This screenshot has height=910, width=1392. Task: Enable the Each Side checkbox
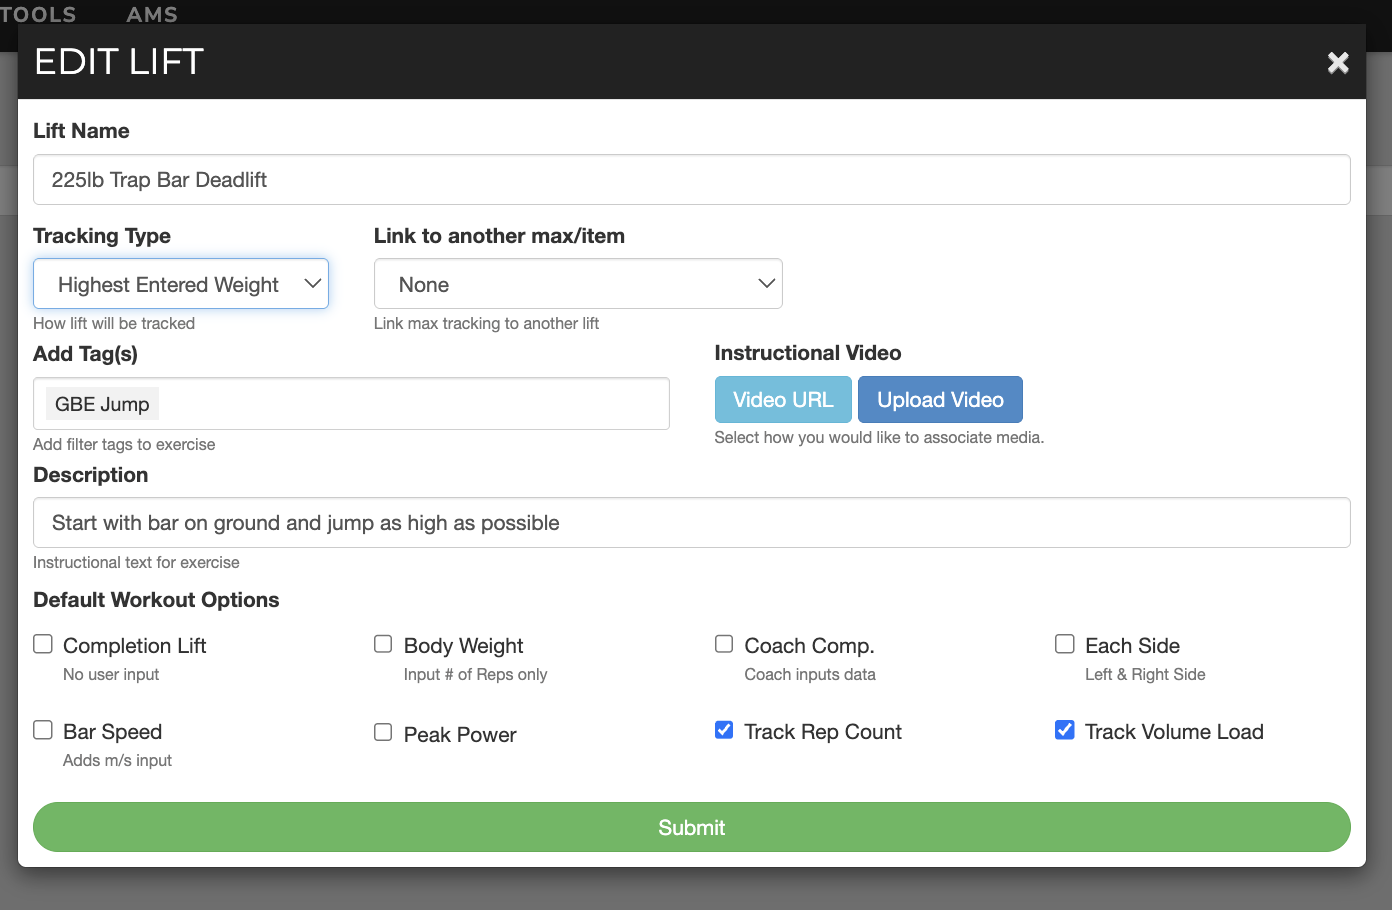[1065, 644]
